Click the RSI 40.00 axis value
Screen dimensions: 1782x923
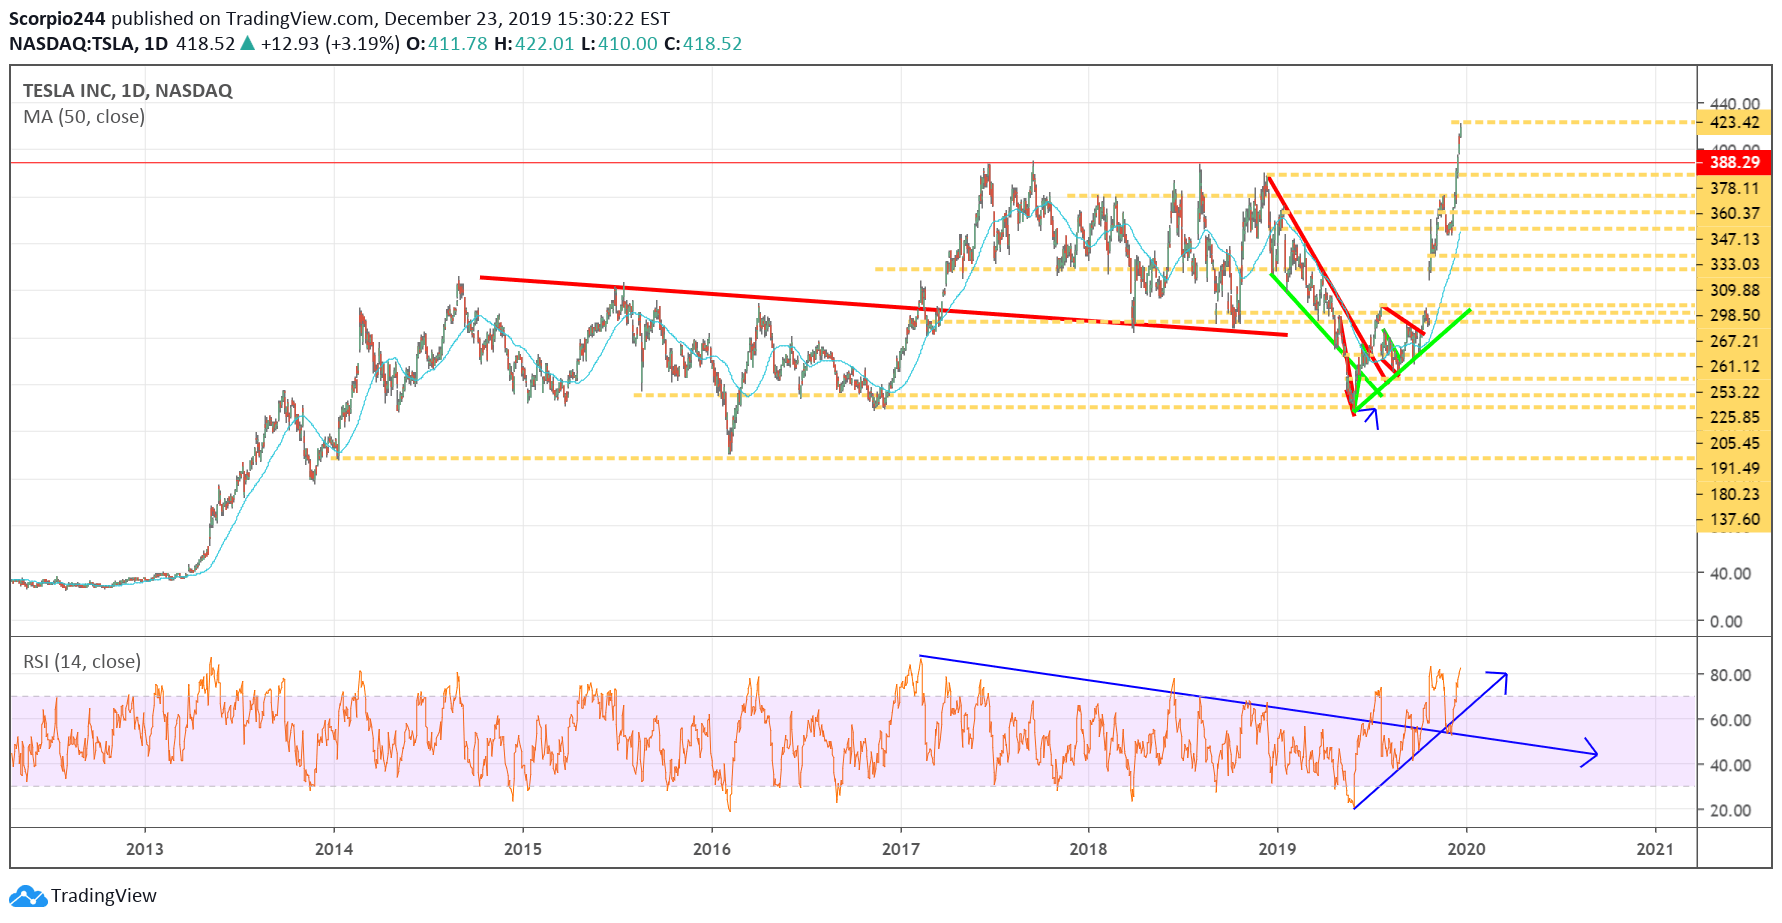1730,765
